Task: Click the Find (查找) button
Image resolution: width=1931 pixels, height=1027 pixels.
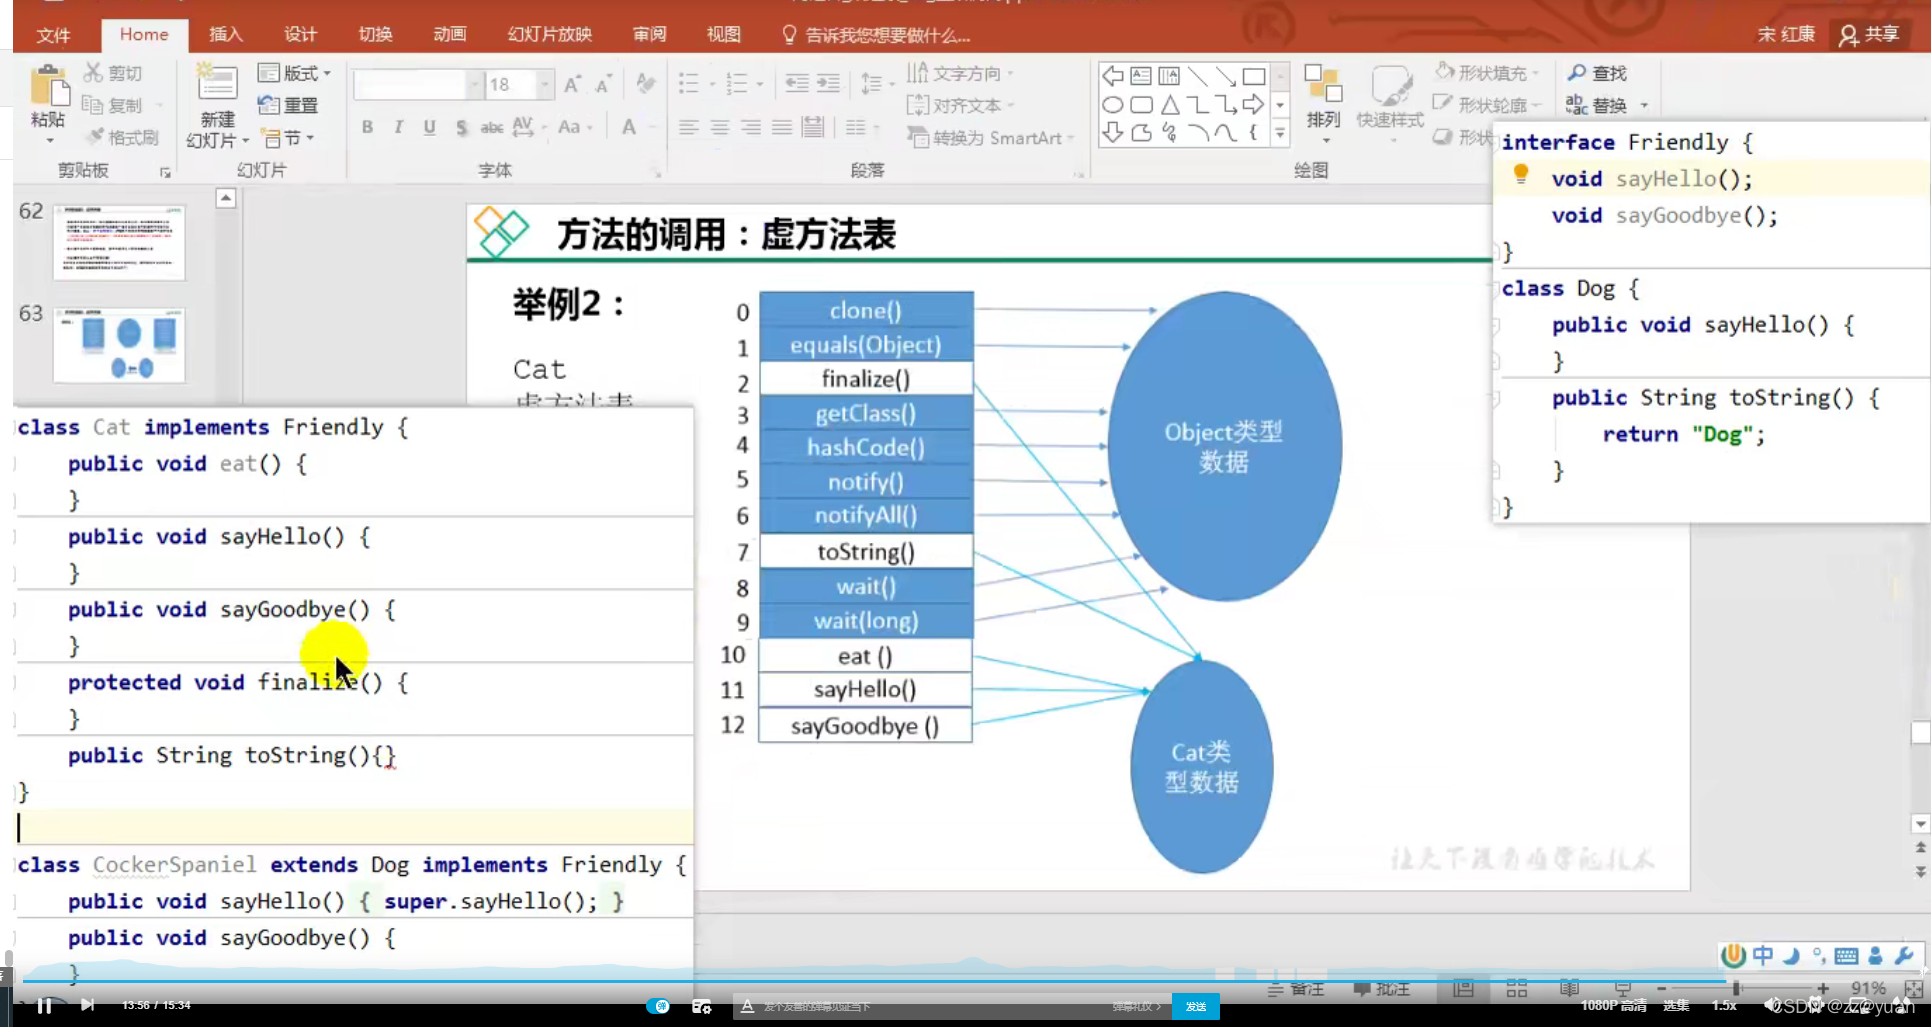Action: click(1597, 73)
